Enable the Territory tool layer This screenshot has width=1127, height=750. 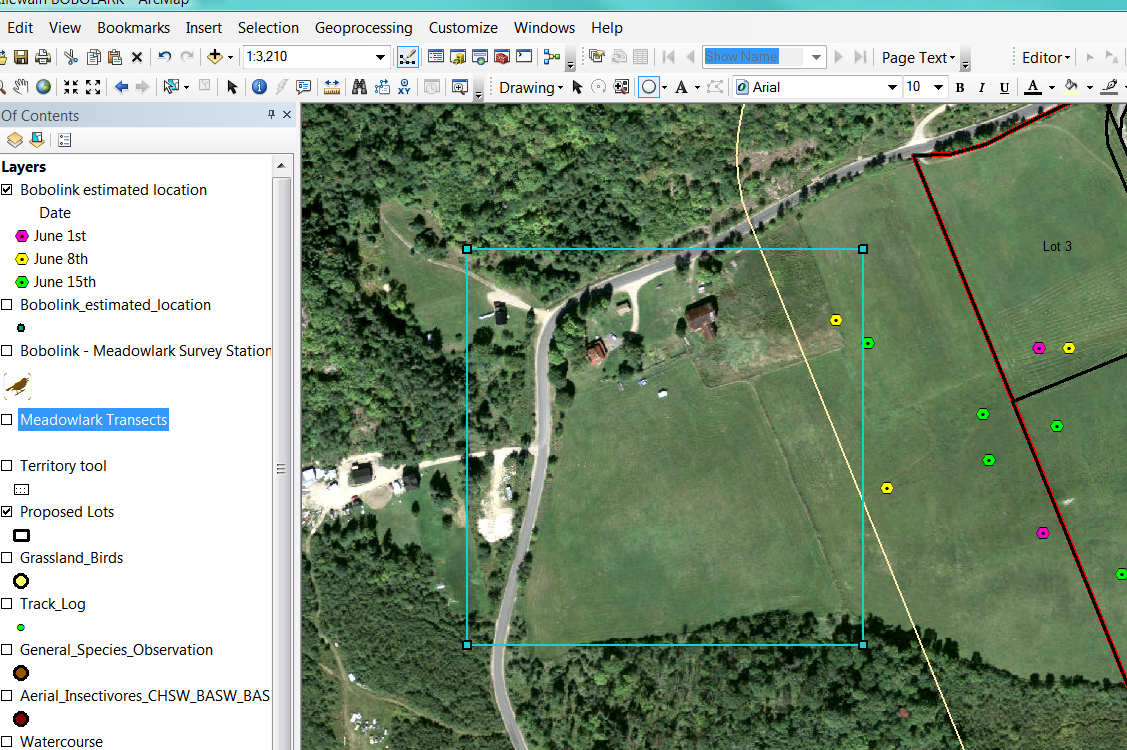[x=6, y=466]
